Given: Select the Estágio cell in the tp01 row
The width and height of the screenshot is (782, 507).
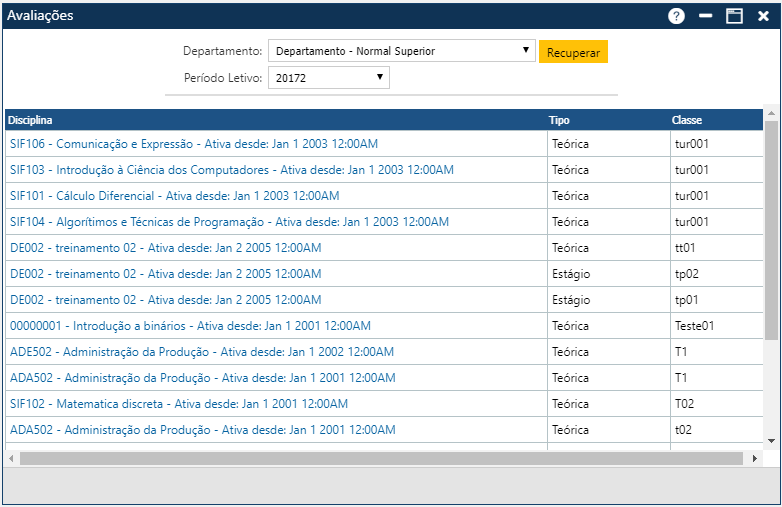Looking at the screenshot, I should [x=608, y=299].
